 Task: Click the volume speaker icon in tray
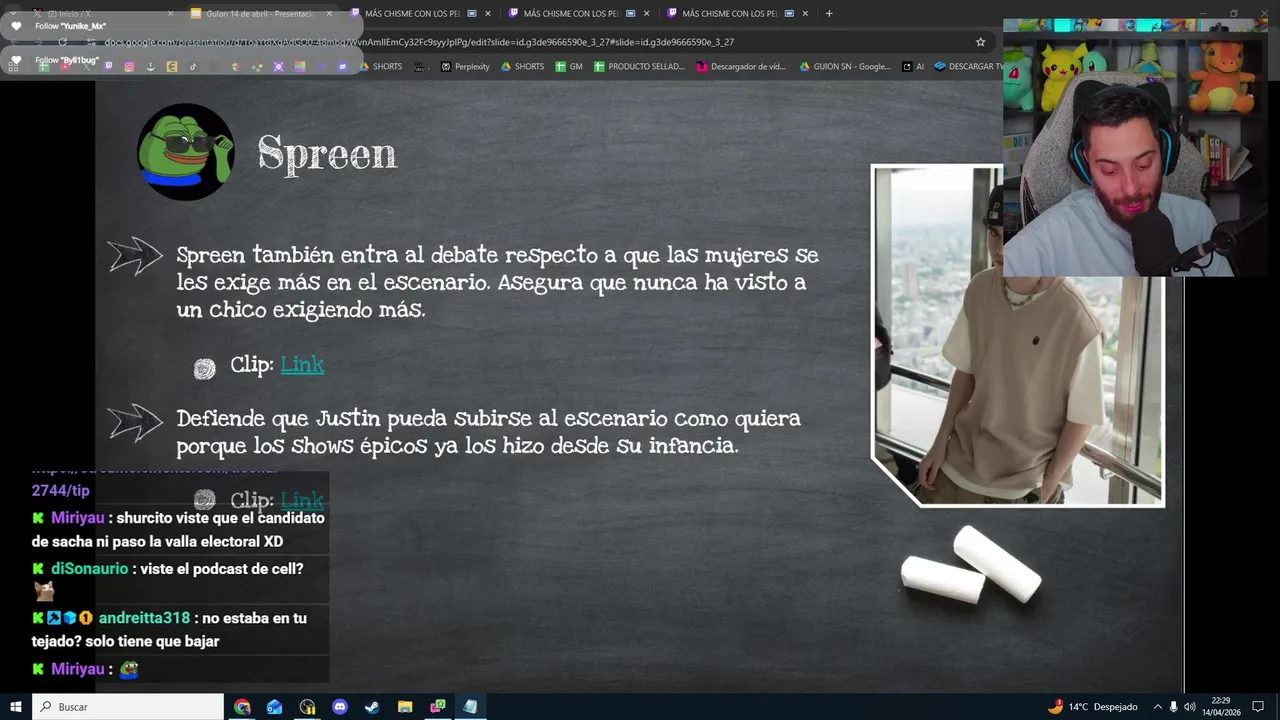tap(1190, 707)
